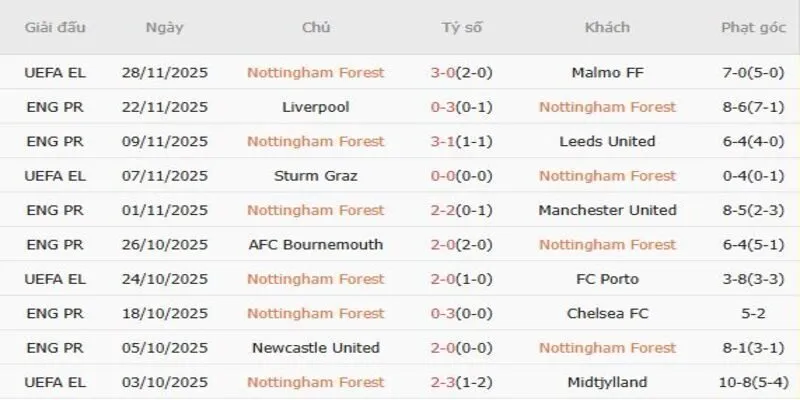This screenshot has width=800, height=400.
Task: Select the 28/11/2025 match date
Action: pos(164,72)
